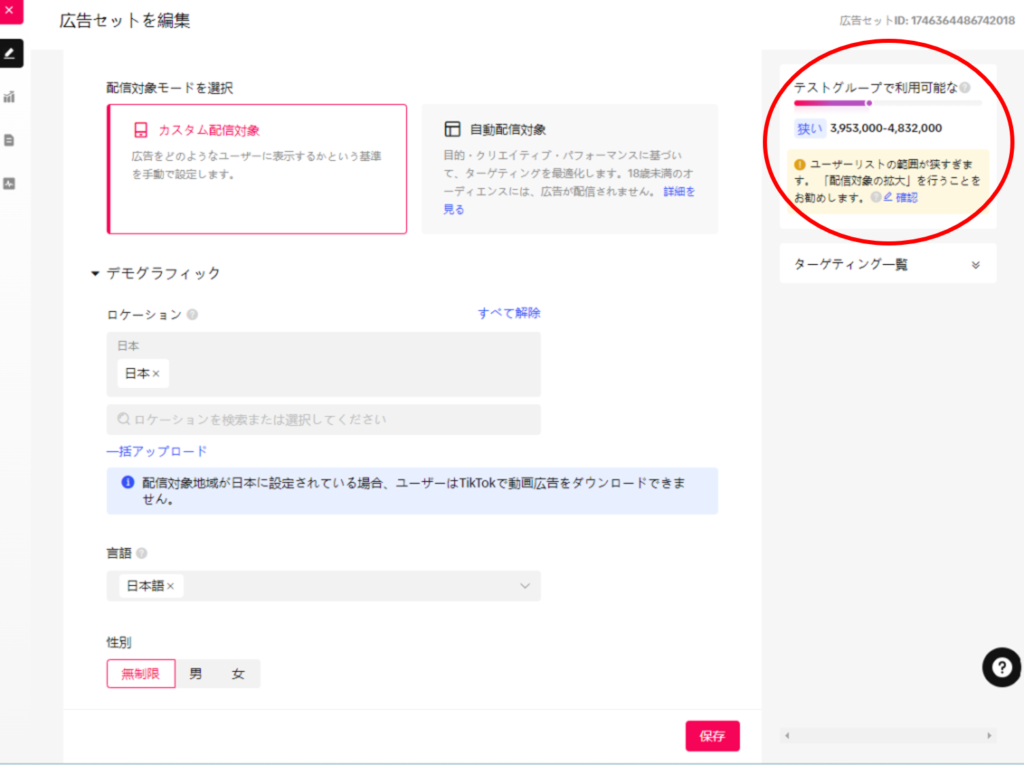The height and width of the screenshot is (765, 1024).
Task: Click the すべて解除 link
Action: (509, 313)
